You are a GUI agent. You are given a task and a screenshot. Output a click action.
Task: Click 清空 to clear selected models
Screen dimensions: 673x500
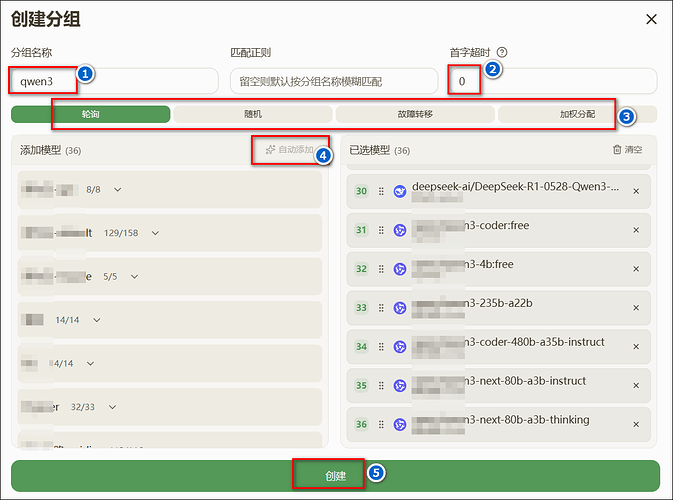[627, 149]
